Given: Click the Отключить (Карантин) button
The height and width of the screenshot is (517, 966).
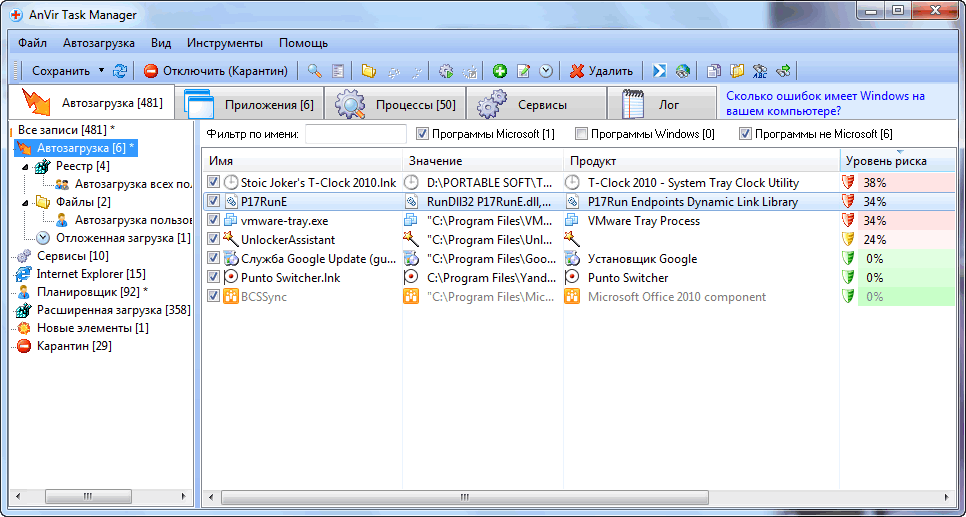Looking at the screenshot, I should (x=217, y=71).
